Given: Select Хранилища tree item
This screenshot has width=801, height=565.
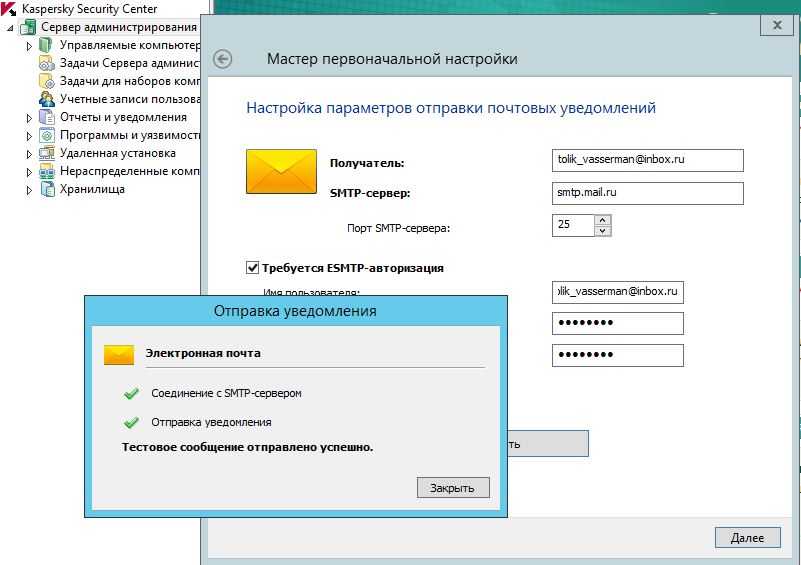Looking at the screenshot, I should [92, 189].
